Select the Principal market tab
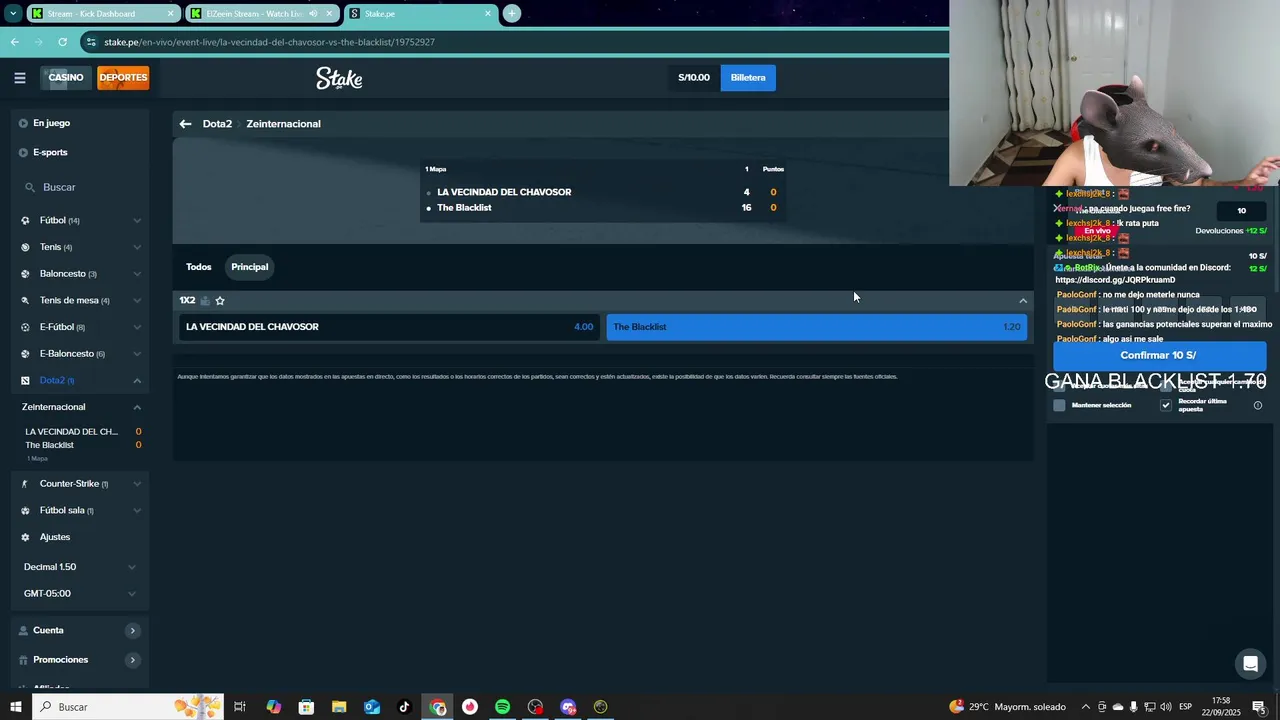This screenshot has height=720, width=1280. tap(250, 267)
